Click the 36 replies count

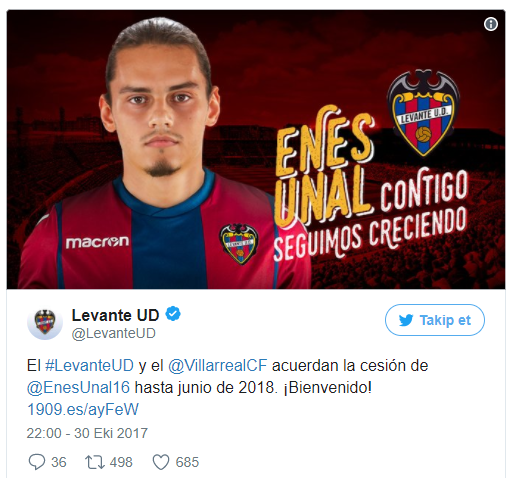pyautogui.click(x=59, y=462)
